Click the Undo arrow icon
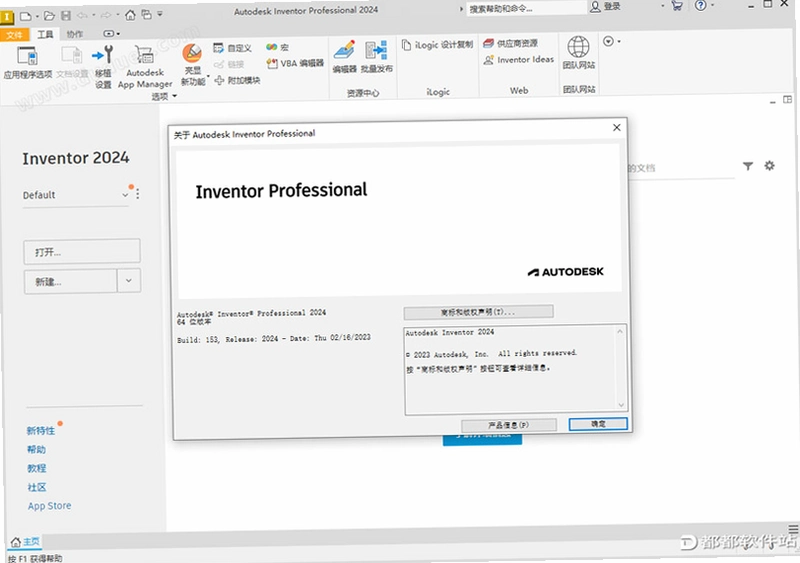Viewport: 800px width, 563px height. tap(83, 15)
